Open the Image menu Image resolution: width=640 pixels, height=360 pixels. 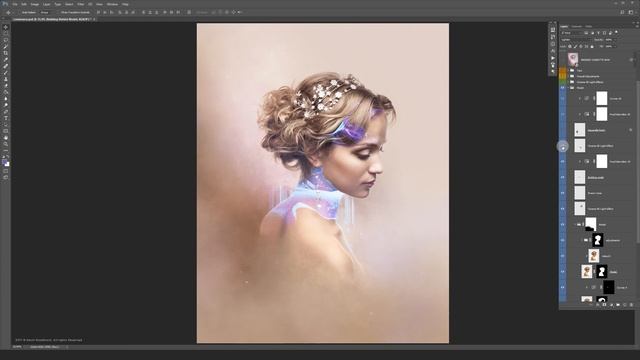pyautogui.click(x=35, y=4)
